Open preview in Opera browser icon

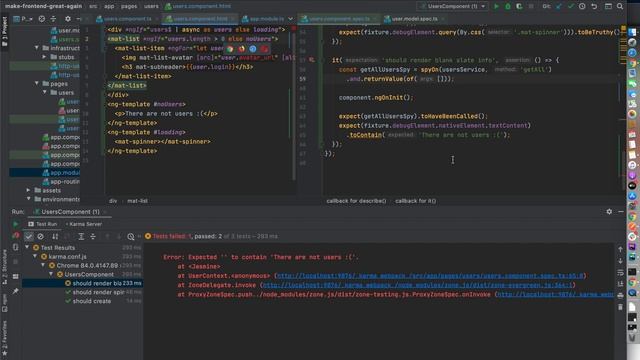tap(264, 49)
